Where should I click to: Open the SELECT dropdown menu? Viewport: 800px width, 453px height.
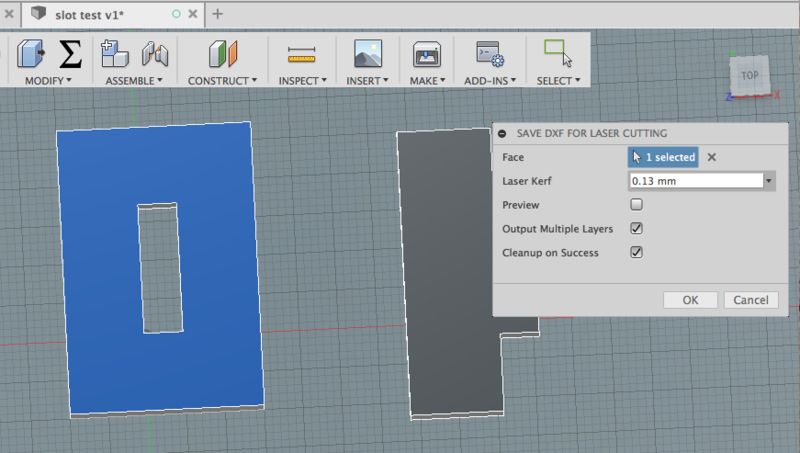pyautogui.click(x=558, y=81)
